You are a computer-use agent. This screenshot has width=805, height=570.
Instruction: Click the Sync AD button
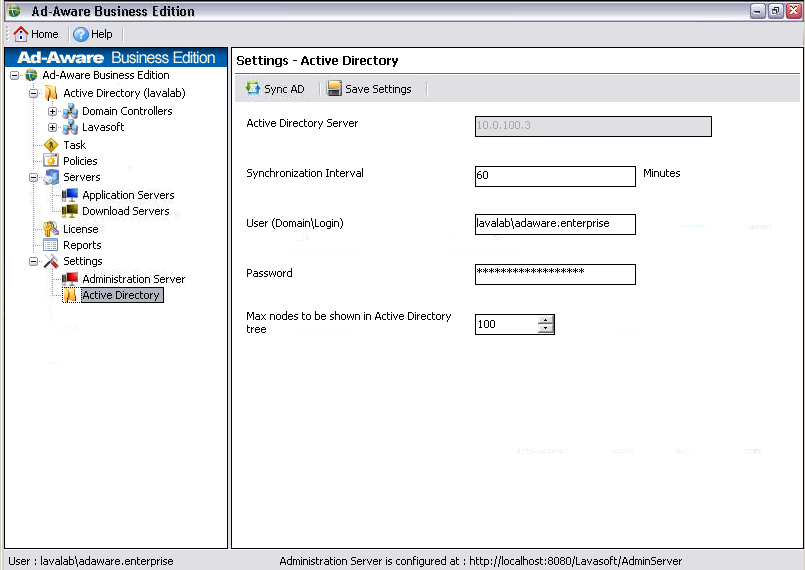[275, 89]
